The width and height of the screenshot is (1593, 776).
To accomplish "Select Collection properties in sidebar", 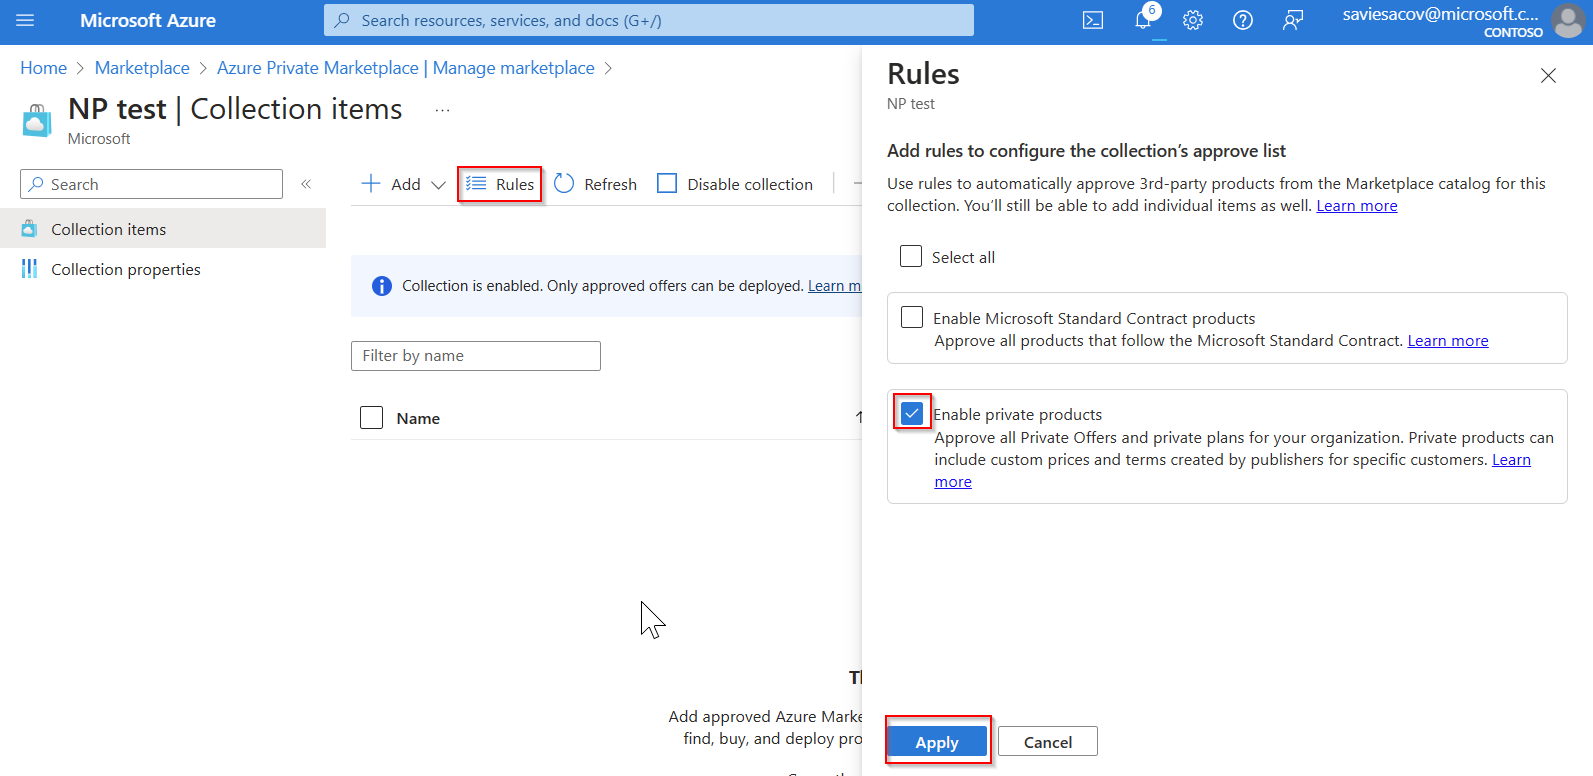I will [126, 269].
